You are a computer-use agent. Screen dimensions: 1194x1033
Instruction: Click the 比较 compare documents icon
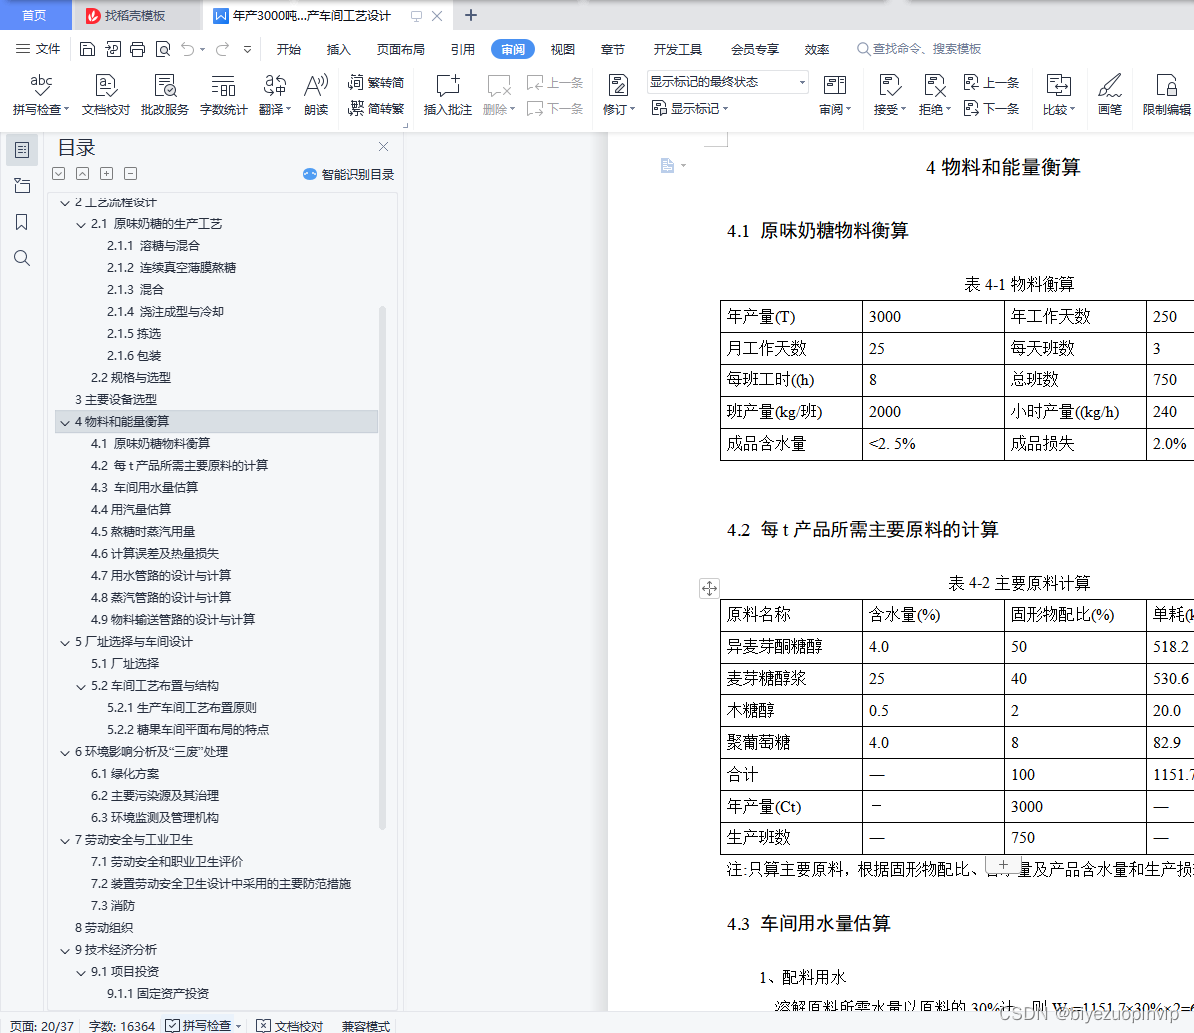pos(1058,94)
